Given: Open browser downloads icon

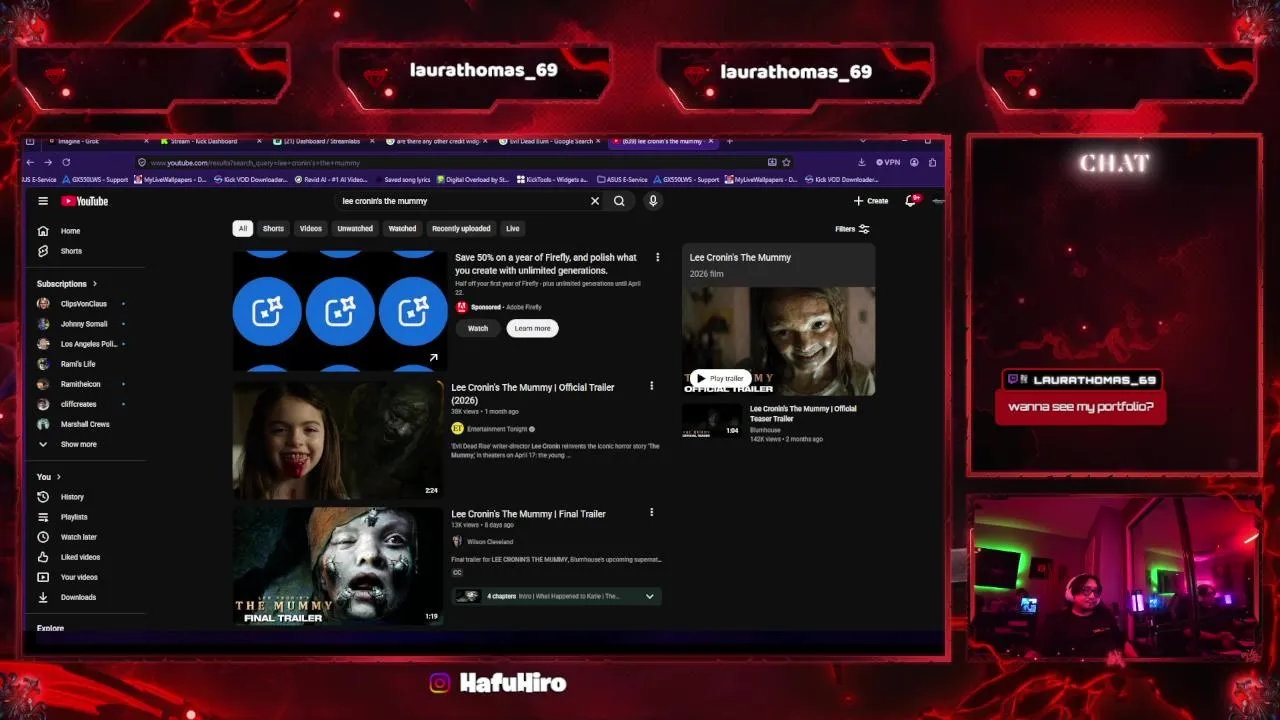Looking at the screenshot, I should (x=861, y=162).
